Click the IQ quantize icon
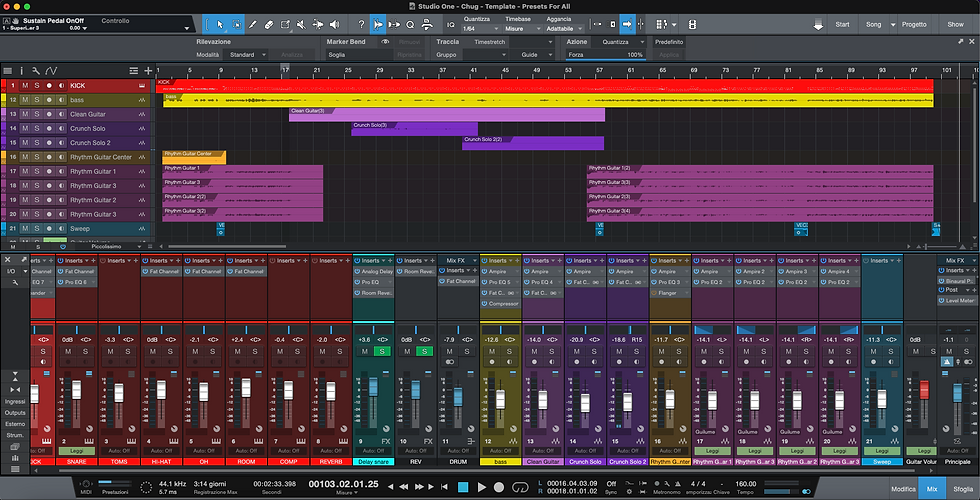 coord(451,24)
